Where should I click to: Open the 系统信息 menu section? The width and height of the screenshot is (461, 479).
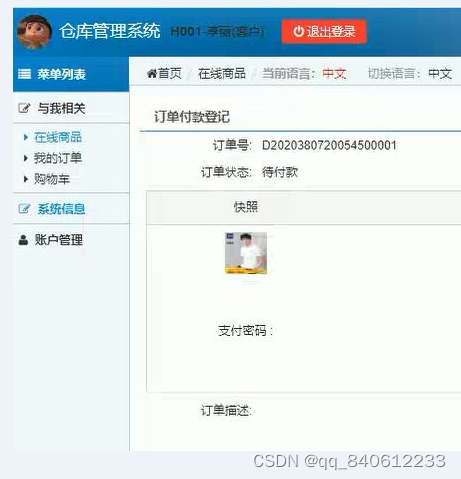[x=61, y=209]
